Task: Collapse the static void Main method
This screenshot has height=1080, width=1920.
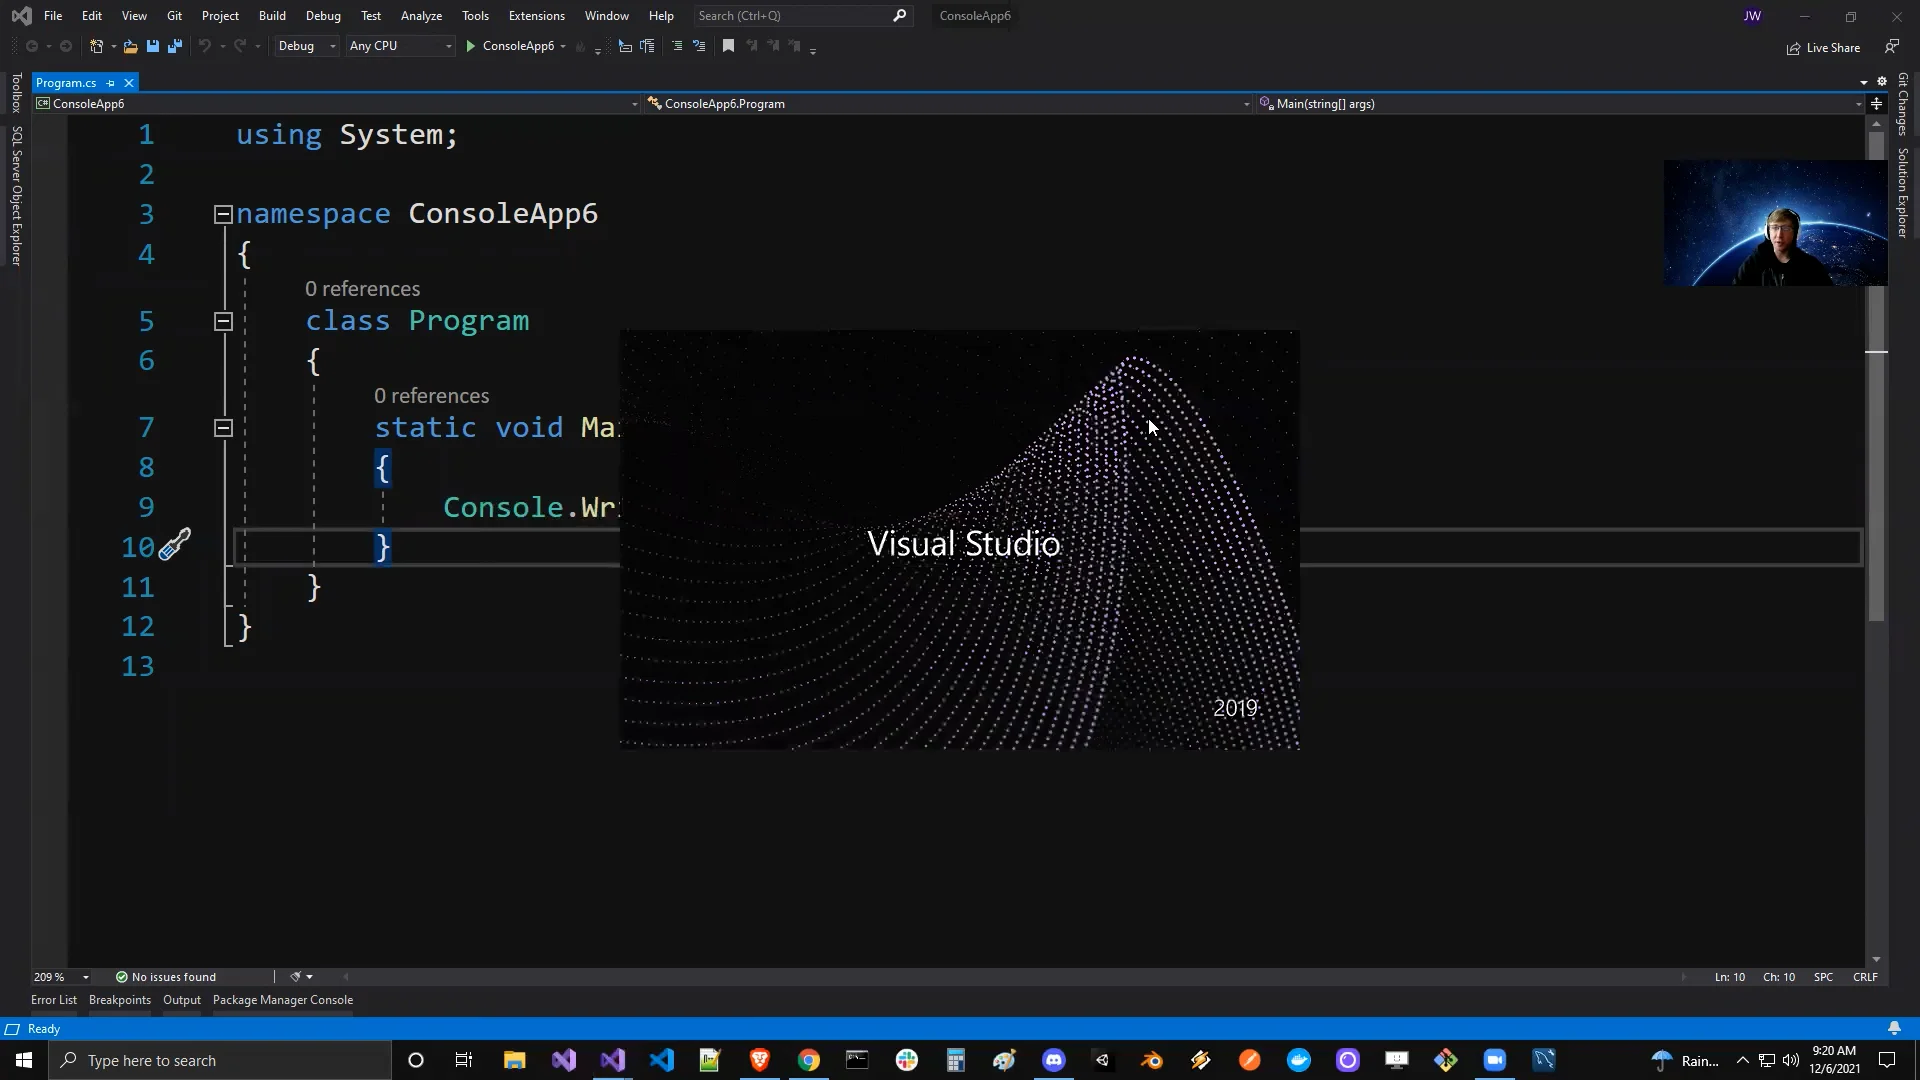Action: 223,428
